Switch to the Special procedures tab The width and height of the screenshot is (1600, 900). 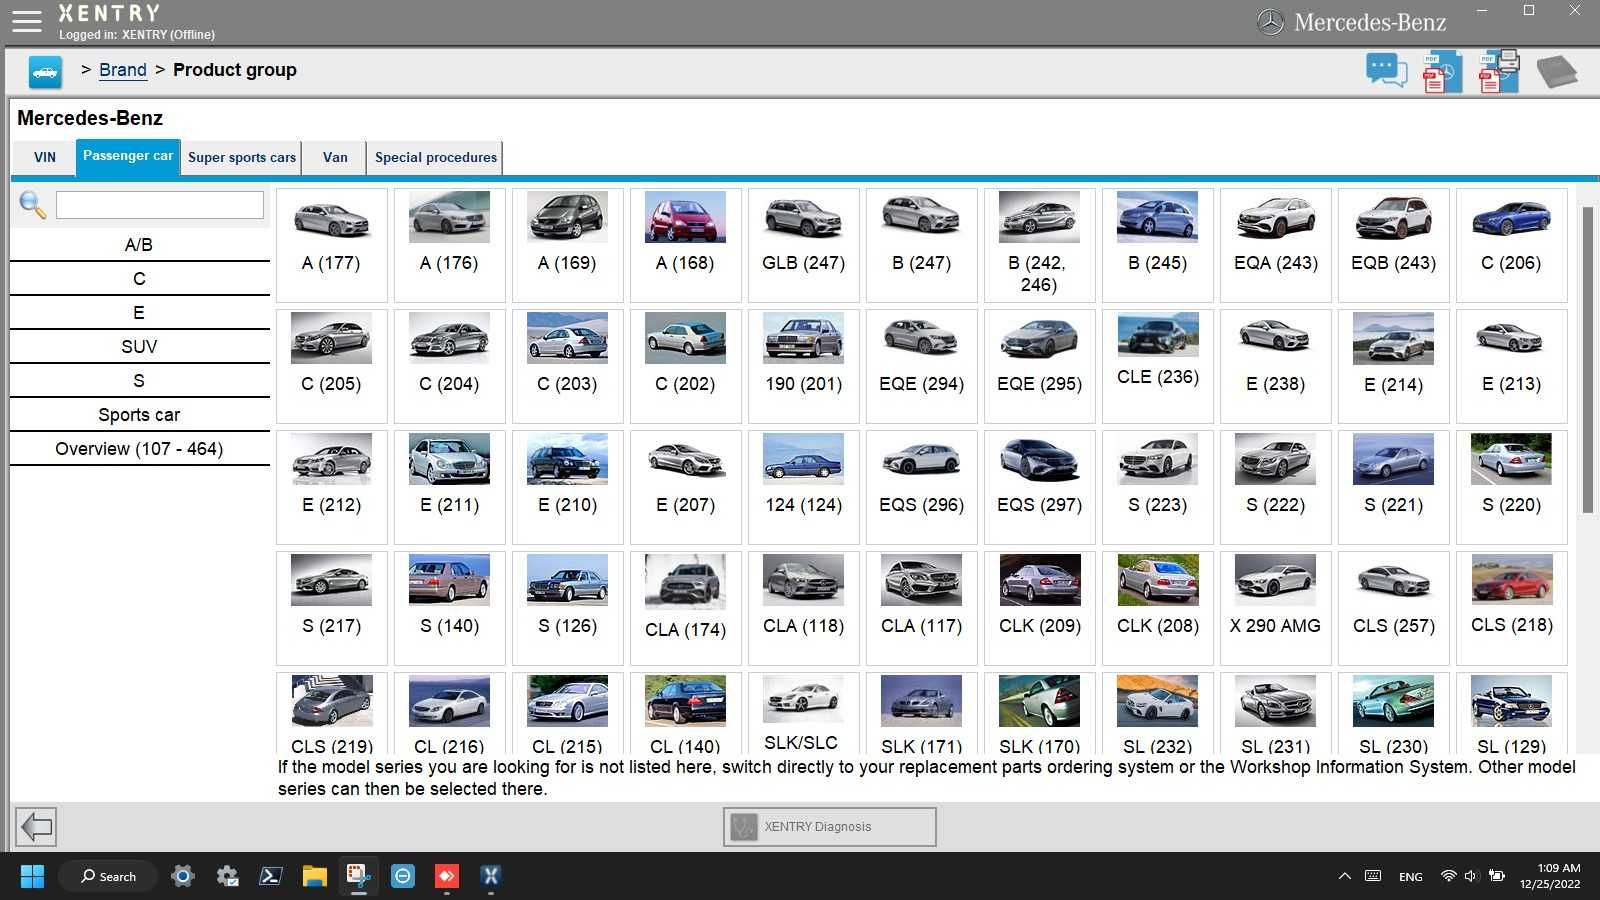tap(435, 158)
